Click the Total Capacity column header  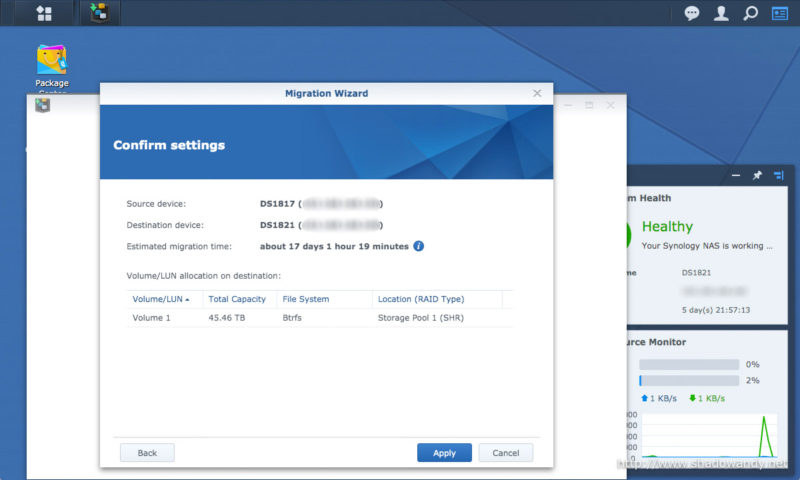pos(238,299)
